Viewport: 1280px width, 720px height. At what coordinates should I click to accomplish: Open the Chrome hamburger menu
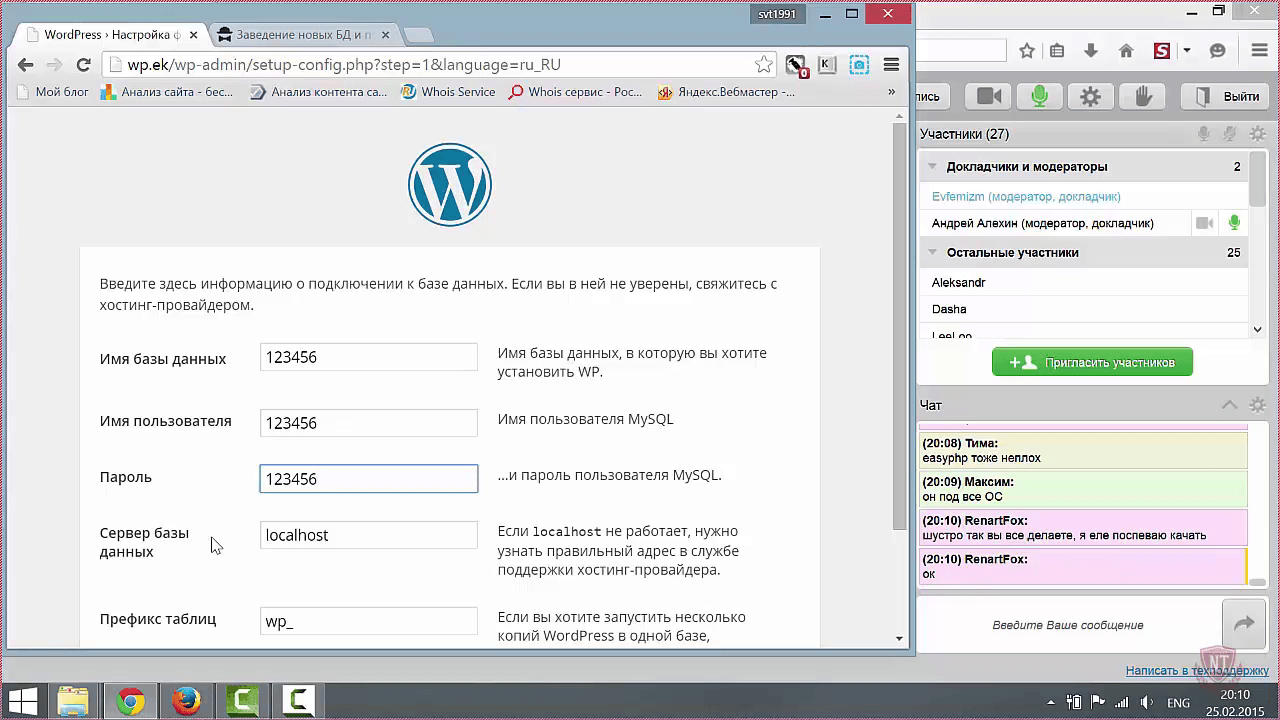891,65
